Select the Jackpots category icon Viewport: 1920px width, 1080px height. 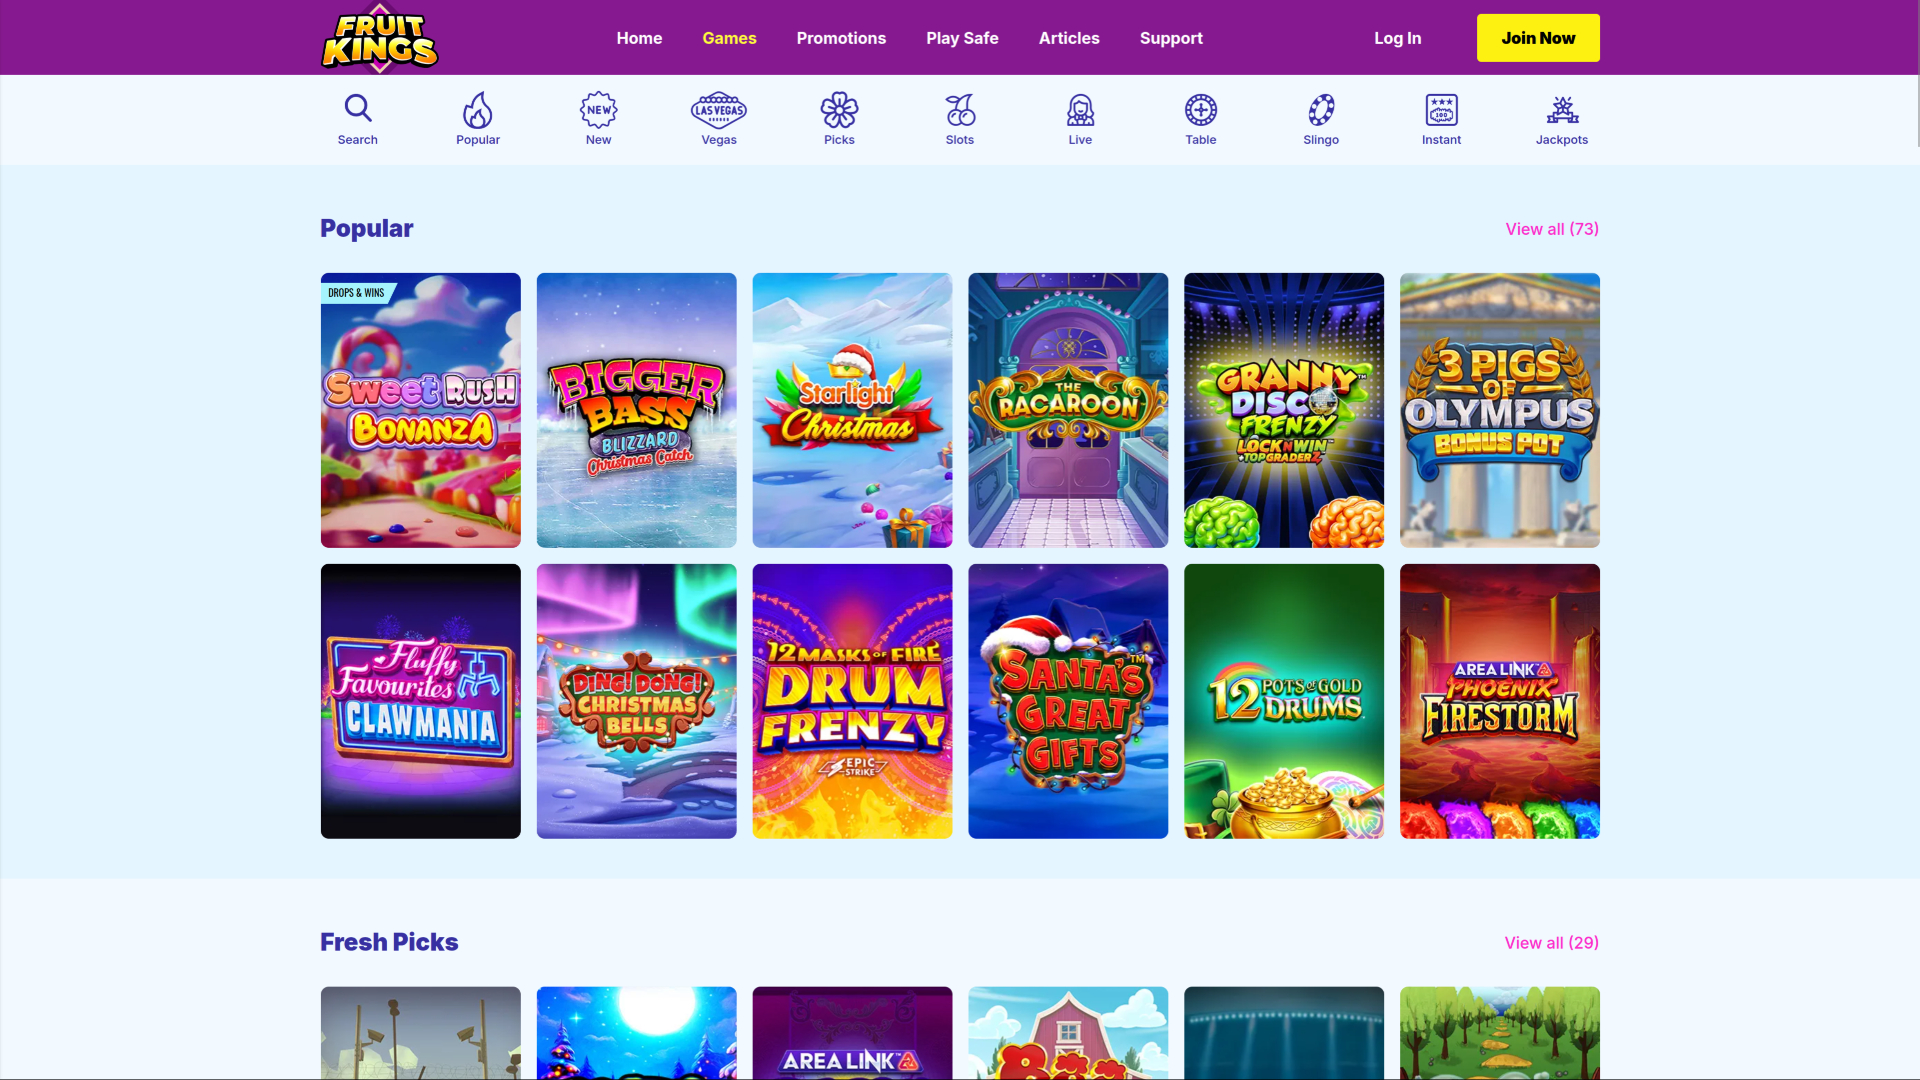click(1561, 108)
